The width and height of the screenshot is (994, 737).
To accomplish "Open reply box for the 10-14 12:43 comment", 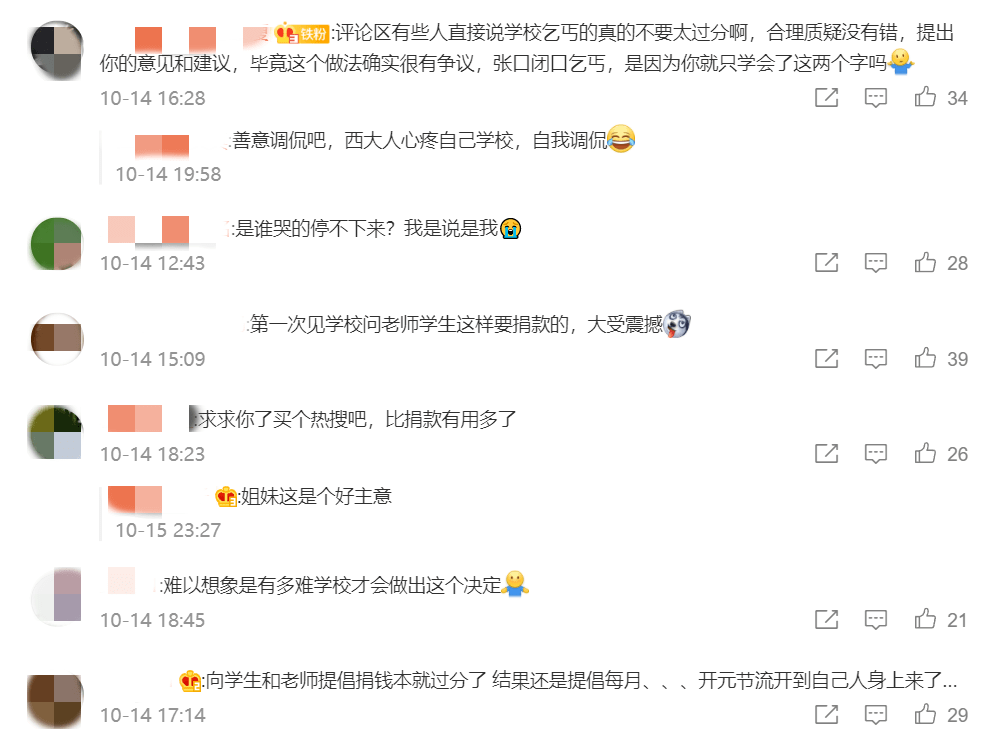I will 875,262.
